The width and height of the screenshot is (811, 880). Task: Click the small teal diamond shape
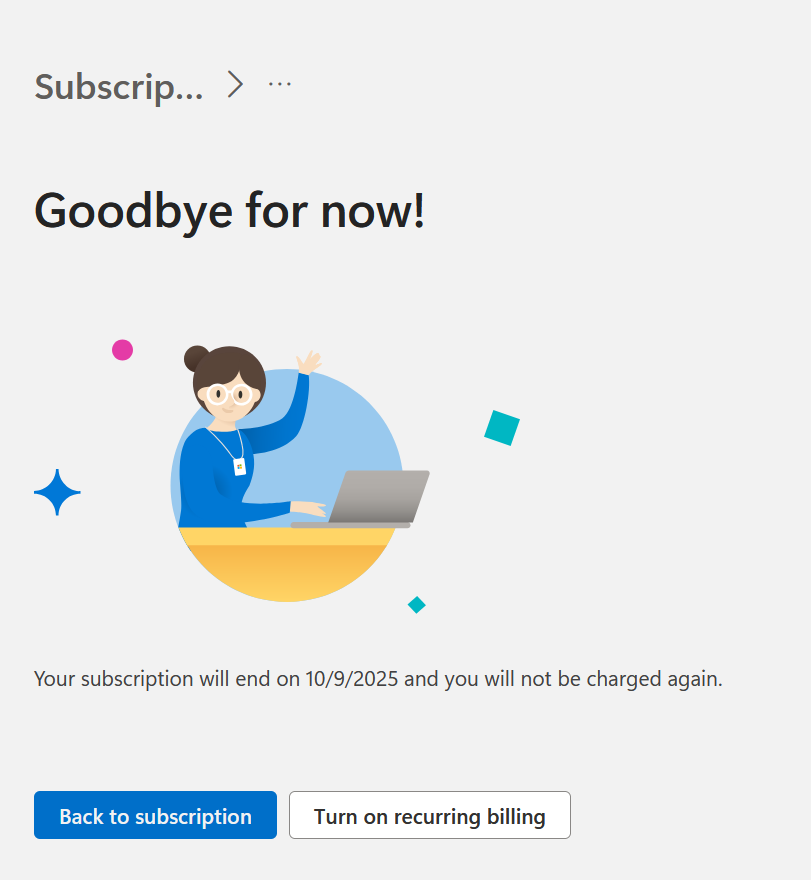pos(417,604)
